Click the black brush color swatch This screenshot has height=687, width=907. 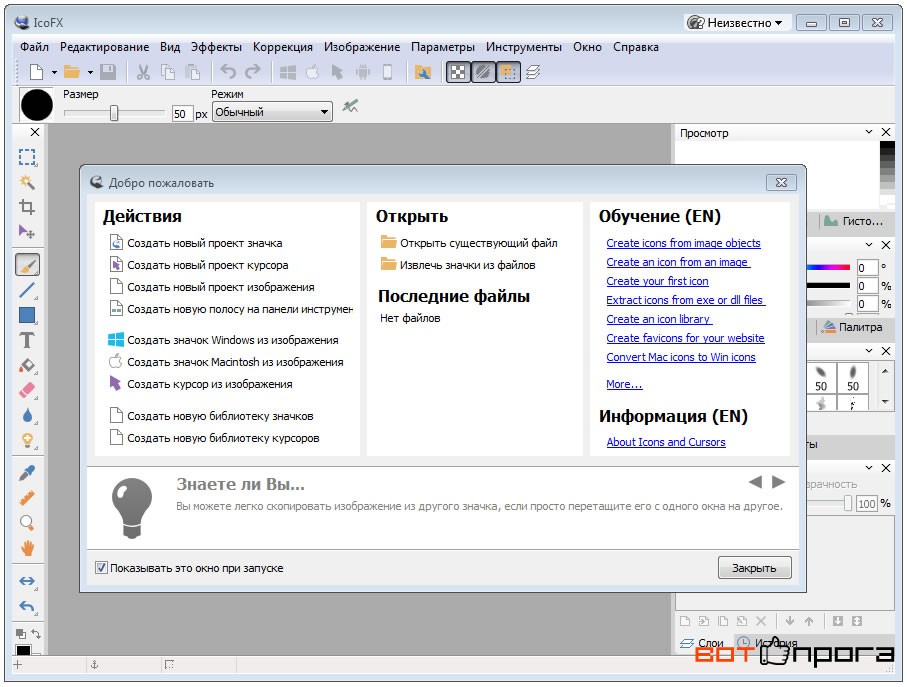(x=36, y=105)
